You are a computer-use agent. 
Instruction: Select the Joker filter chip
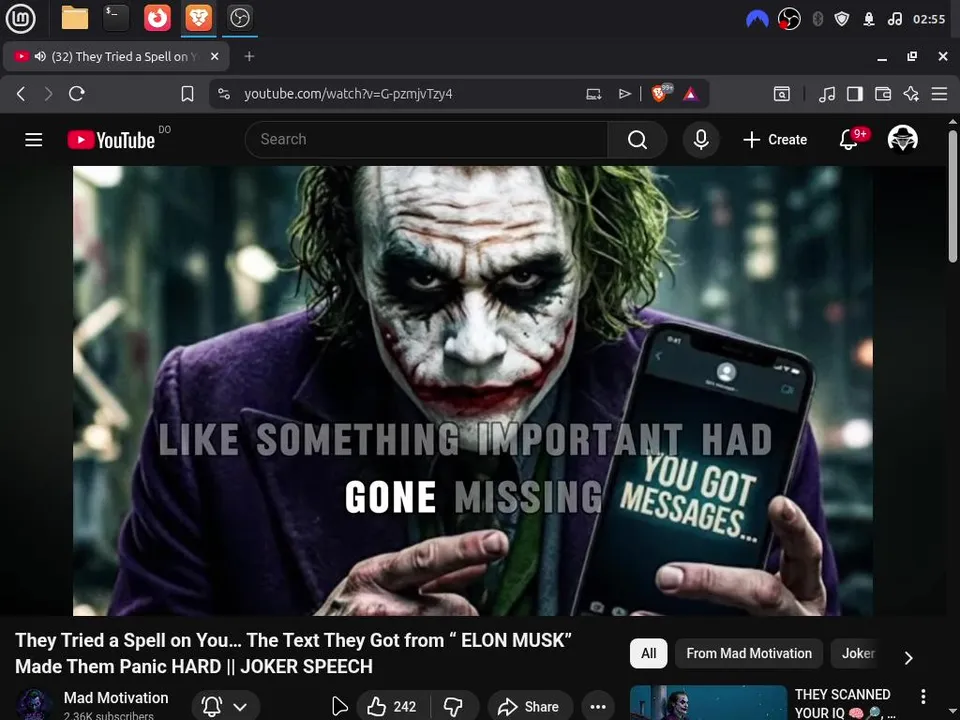[x=858, y=653]
